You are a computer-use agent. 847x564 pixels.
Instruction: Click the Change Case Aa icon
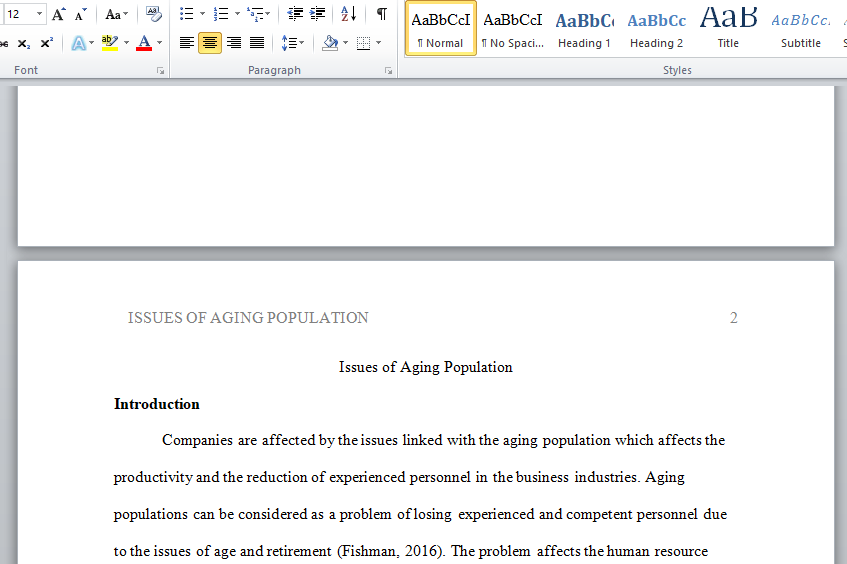pos(112,14)
